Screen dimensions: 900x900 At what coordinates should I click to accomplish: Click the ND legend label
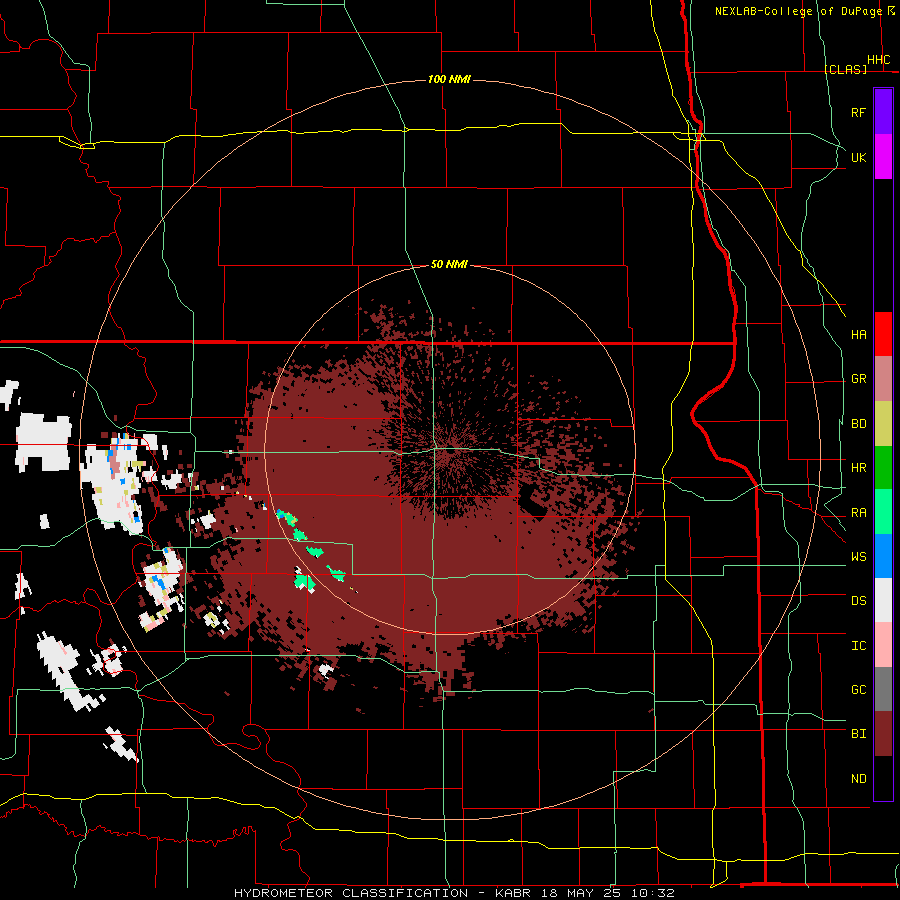pos(858,779)
